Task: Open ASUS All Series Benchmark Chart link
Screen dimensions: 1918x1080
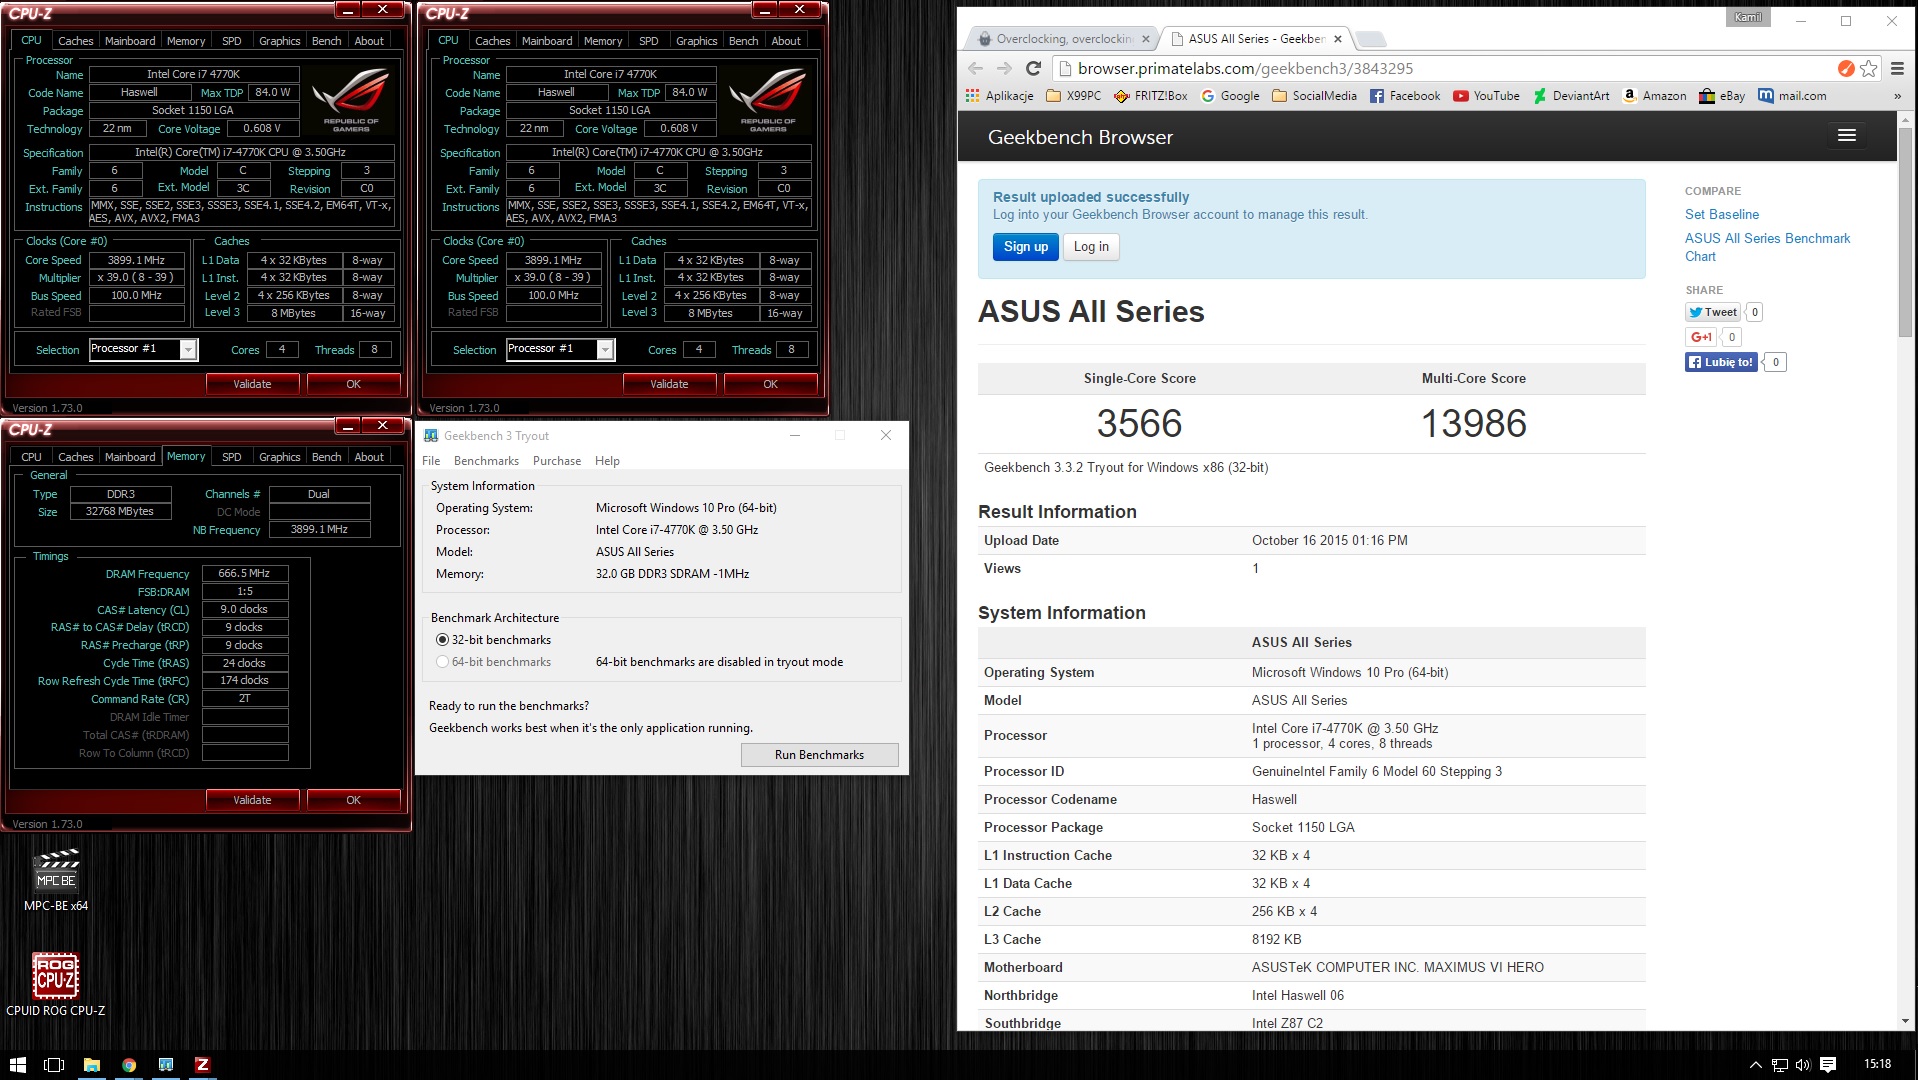Action: coord(1767,247)
